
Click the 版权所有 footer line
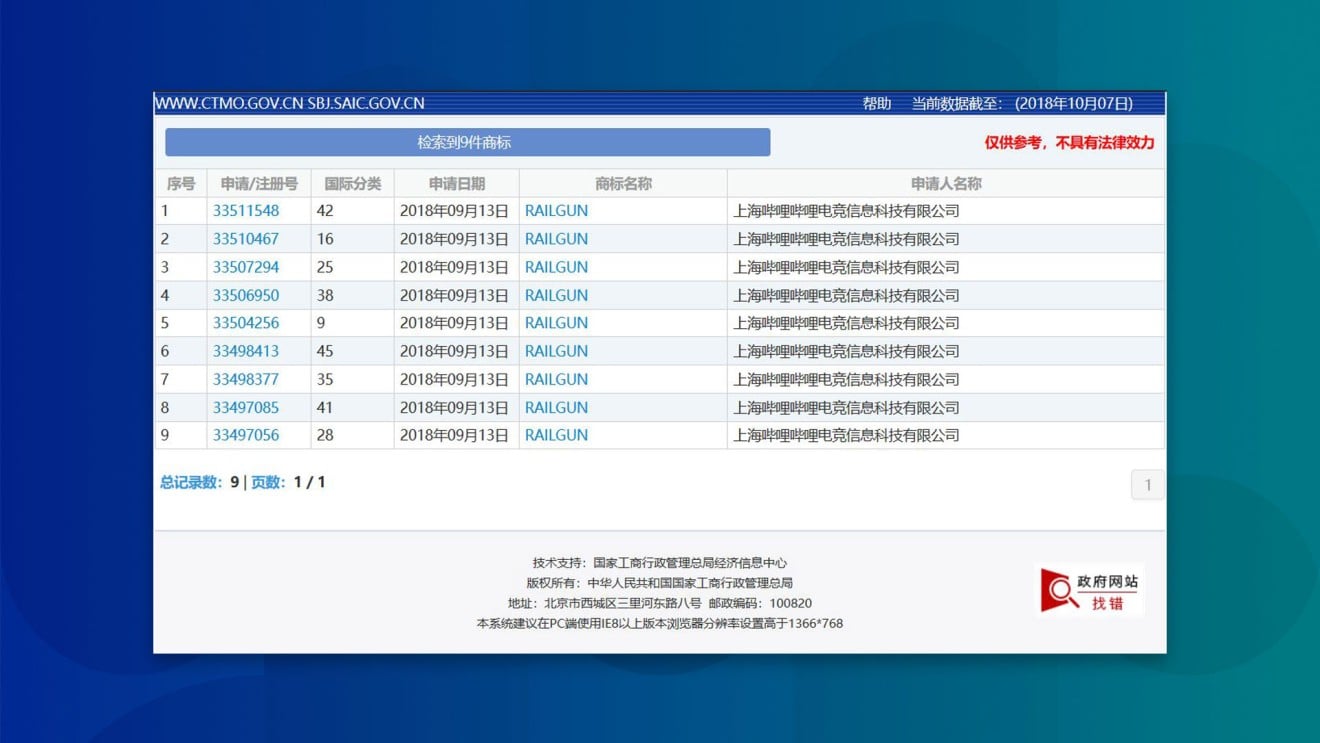660,583
